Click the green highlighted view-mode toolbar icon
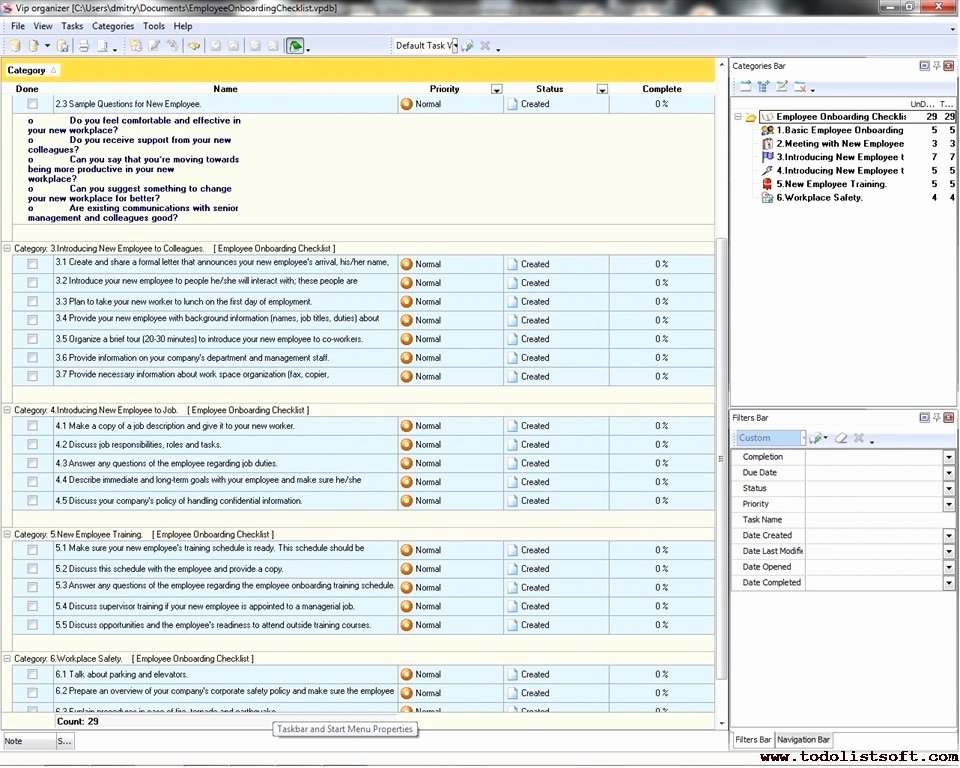Viewport: 960px width, 768px height. 295,46
